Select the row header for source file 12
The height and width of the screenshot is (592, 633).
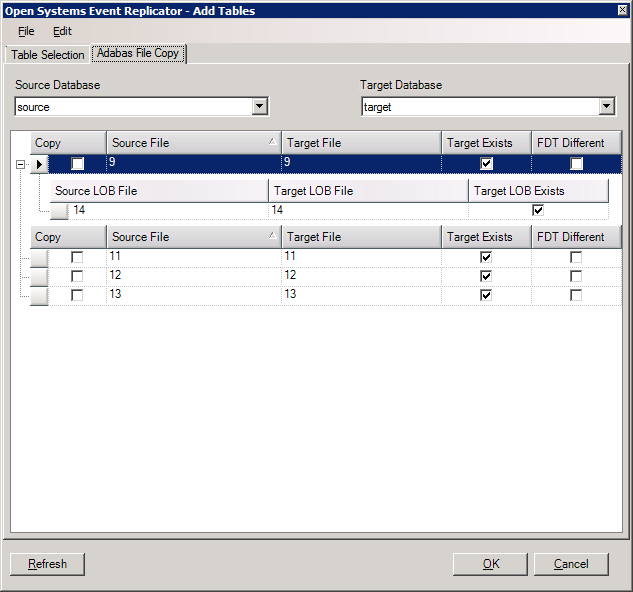click(x=40, y=277)
